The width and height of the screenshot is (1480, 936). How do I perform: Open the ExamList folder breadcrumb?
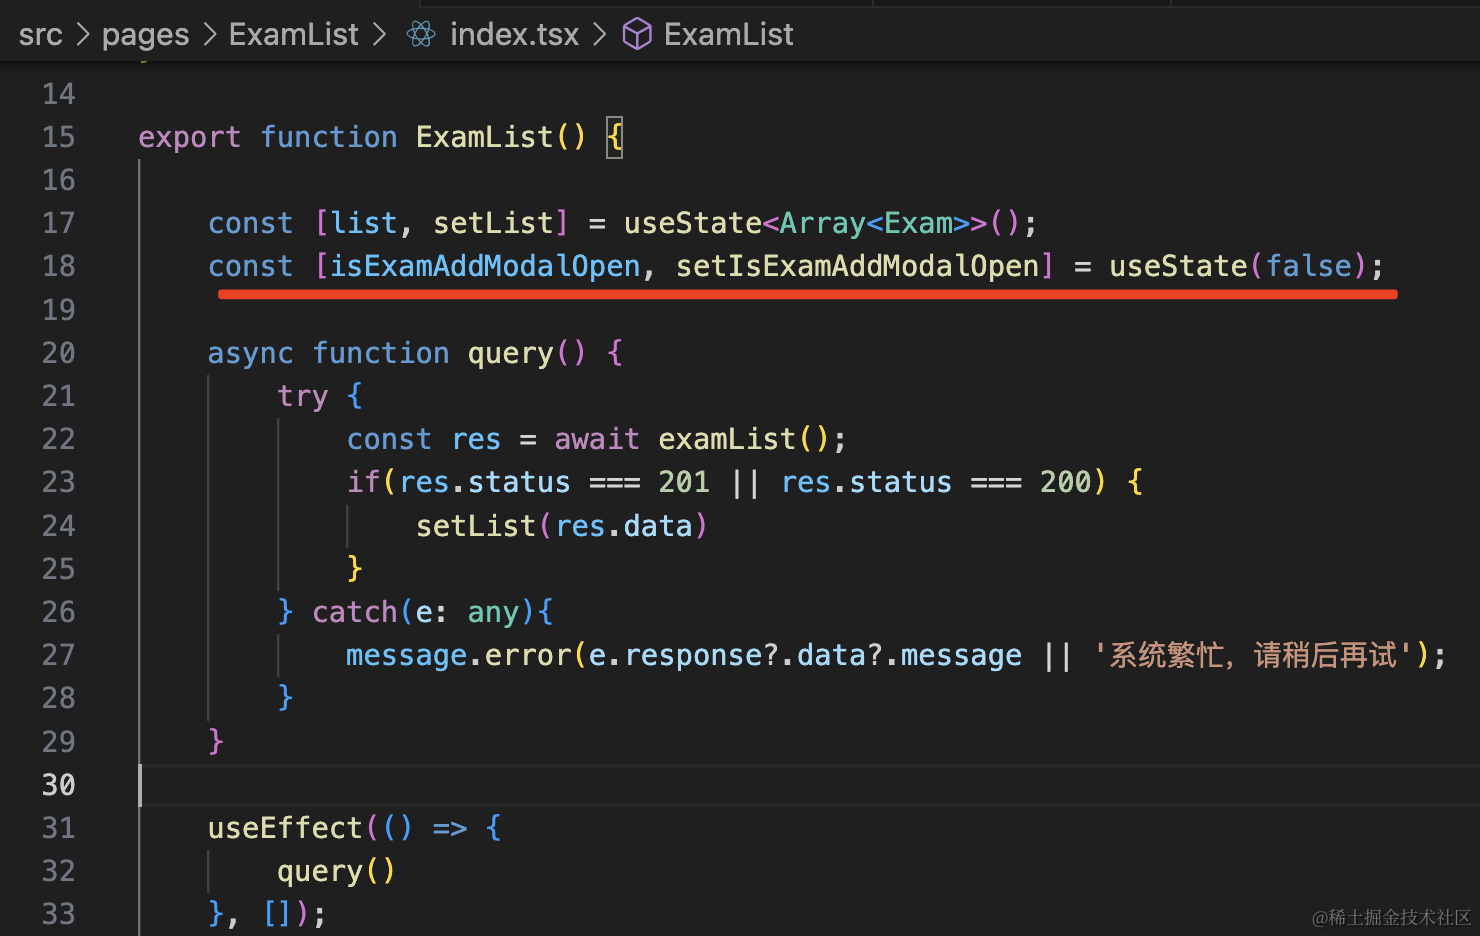tap(293, 35)
